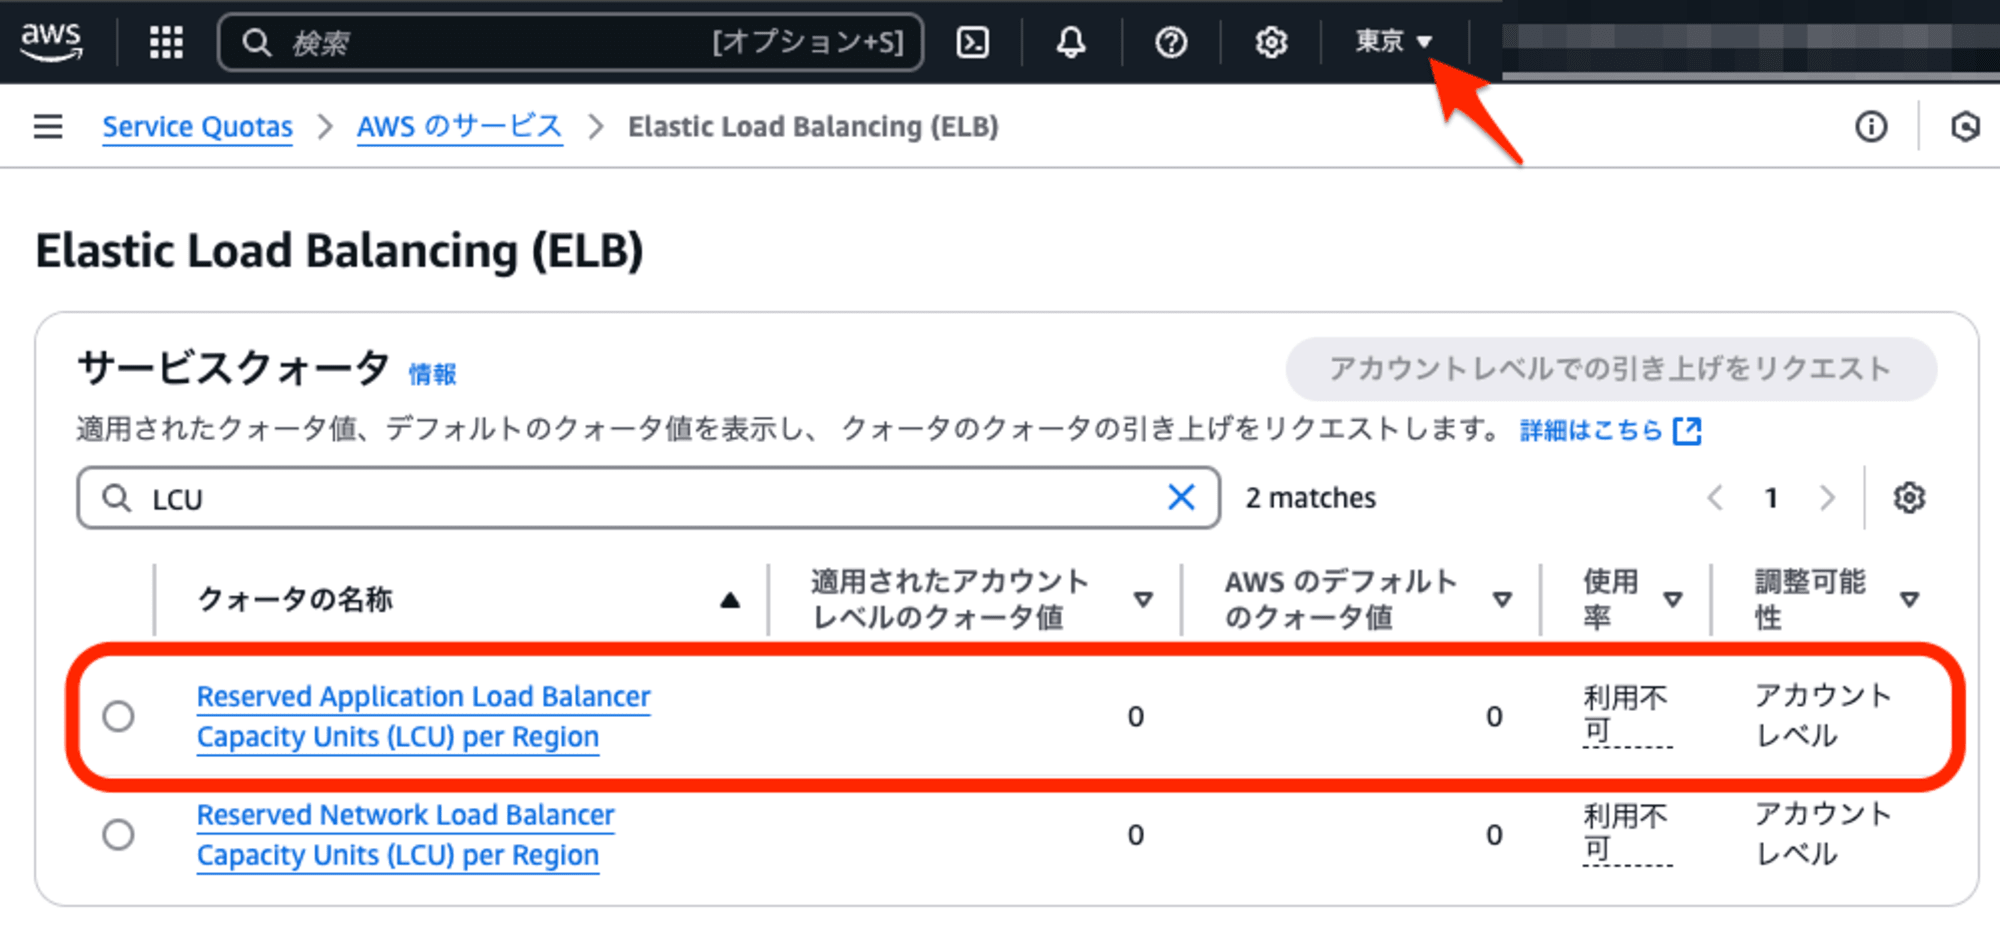Sort by クォータの名称 column

(467, 599)
